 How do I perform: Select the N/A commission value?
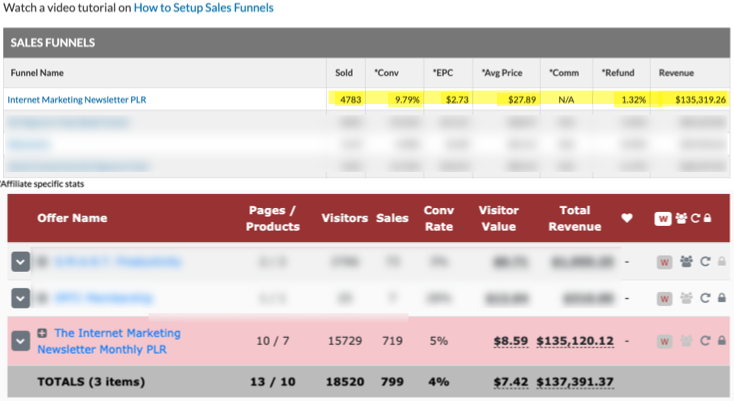coord(566,100)
